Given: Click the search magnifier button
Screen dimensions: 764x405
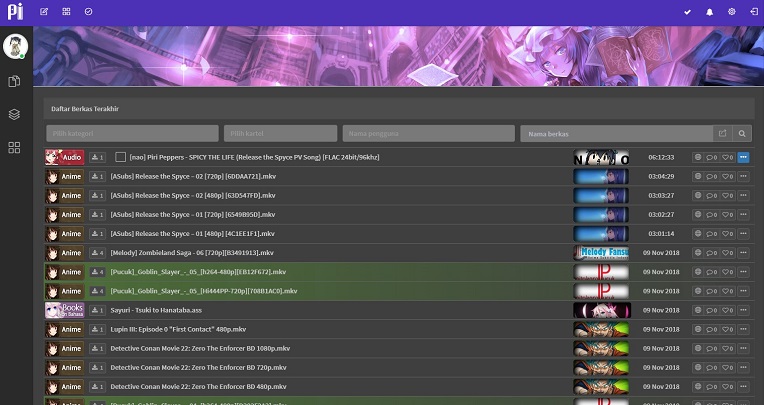Looking at the screenshot, I should pos(742,134).
